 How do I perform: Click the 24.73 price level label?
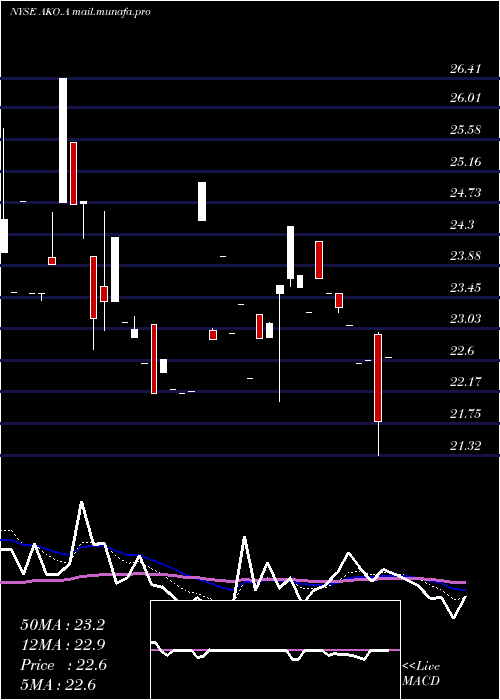click(466, 193)
